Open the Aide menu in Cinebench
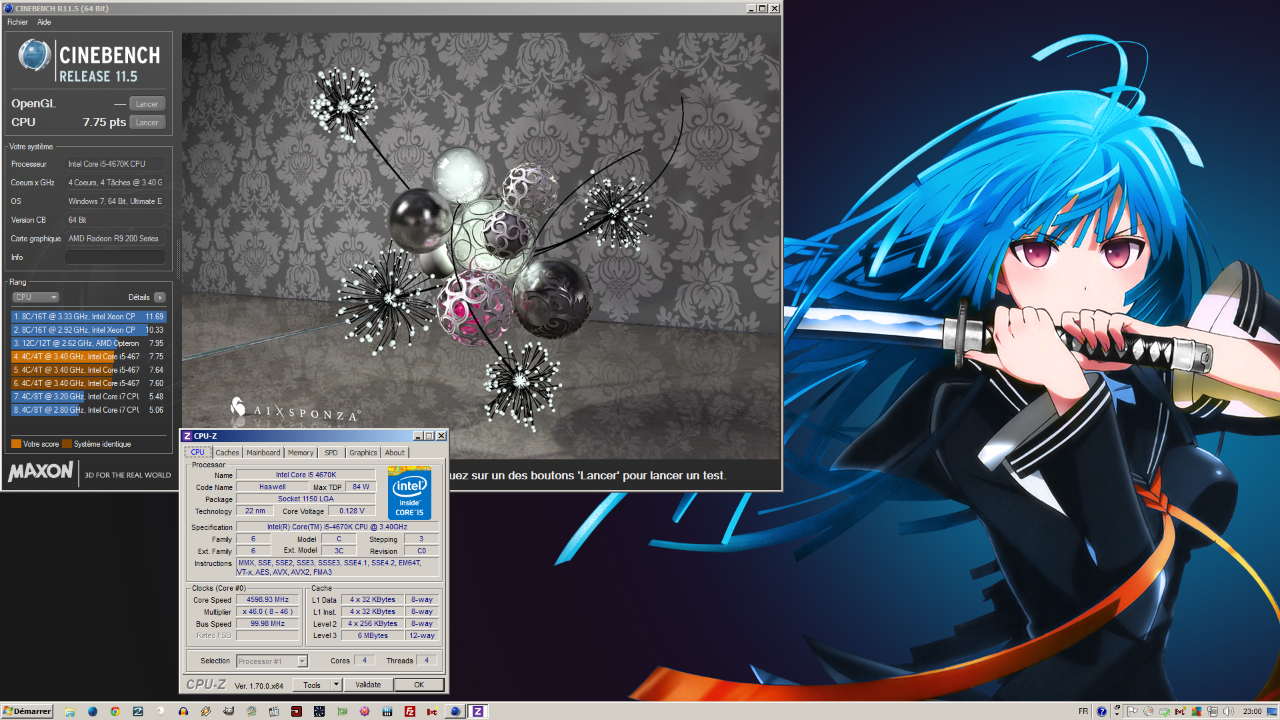1280x720 pixels. [x=44, y=22]
